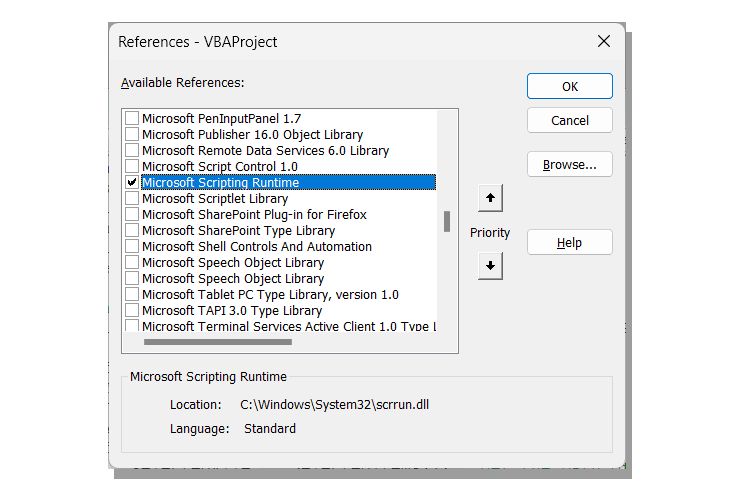Select Microsoft Terminal Services Active Client row
The image size is (754, 499).
[x=289, y=325]
